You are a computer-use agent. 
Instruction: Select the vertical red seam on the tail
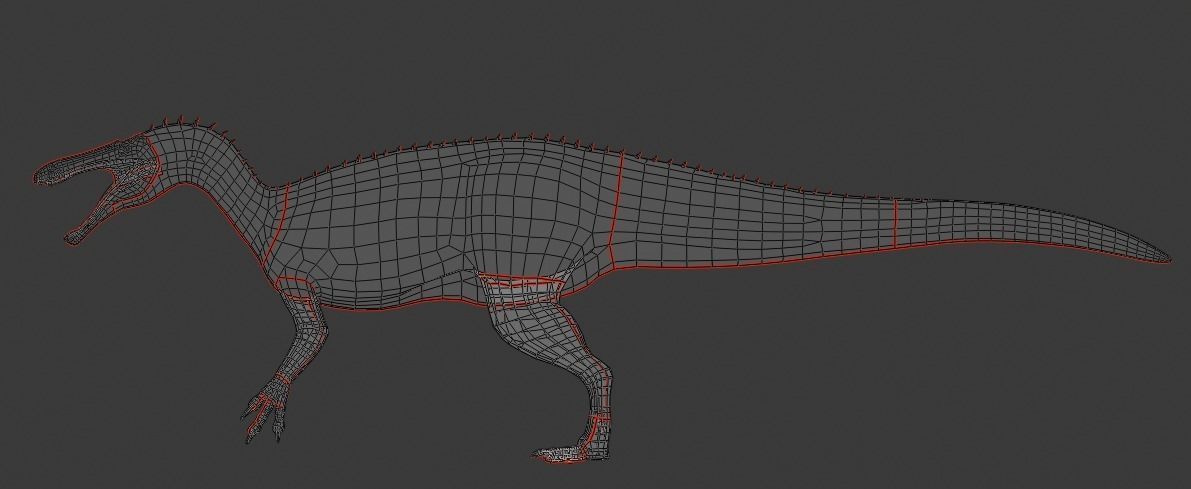tap(896, 222)
